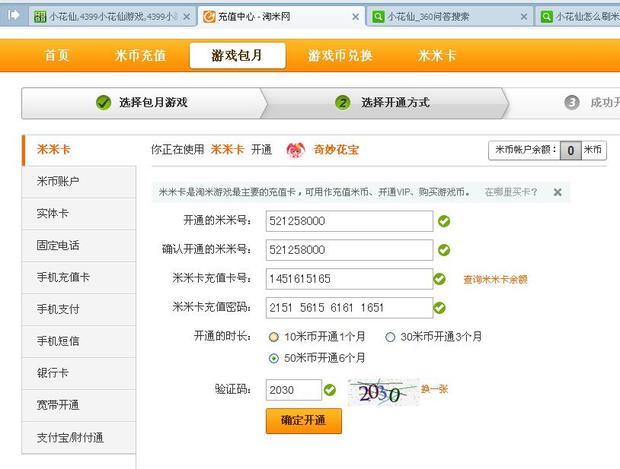This screenshot has height=469, width=620.
Task: Select 手机支付 payment method
Action: point(79,309)
